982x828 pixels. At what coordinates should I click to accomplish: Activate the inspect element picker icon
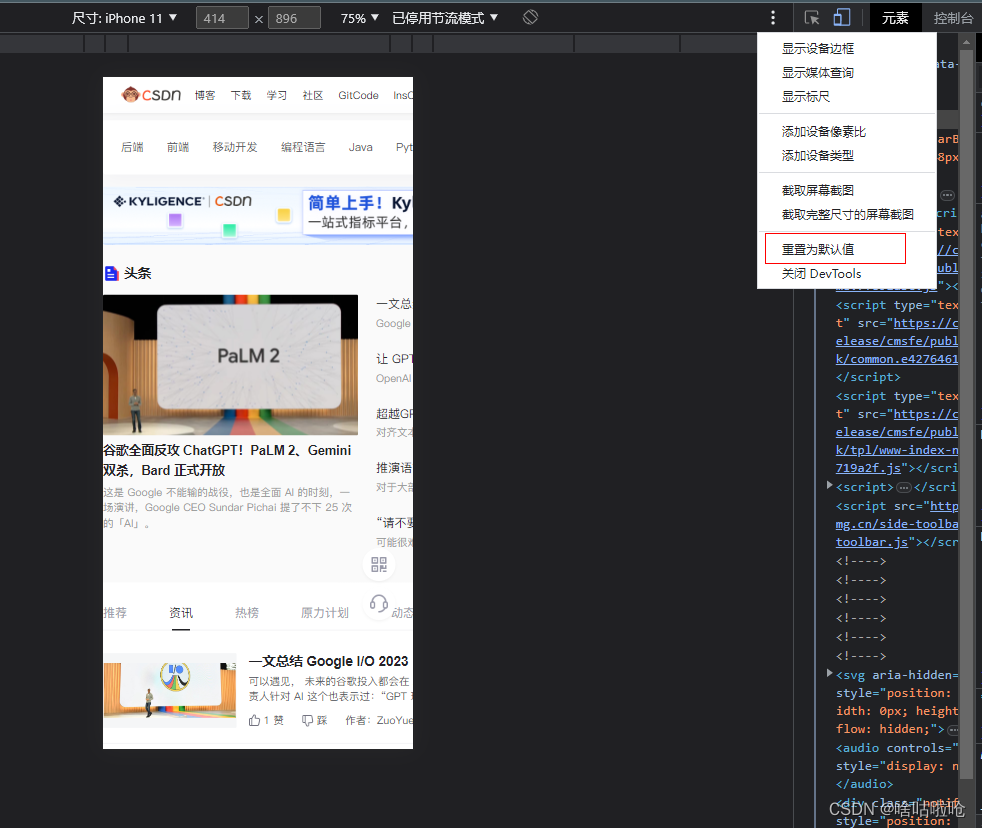[812, 18]
